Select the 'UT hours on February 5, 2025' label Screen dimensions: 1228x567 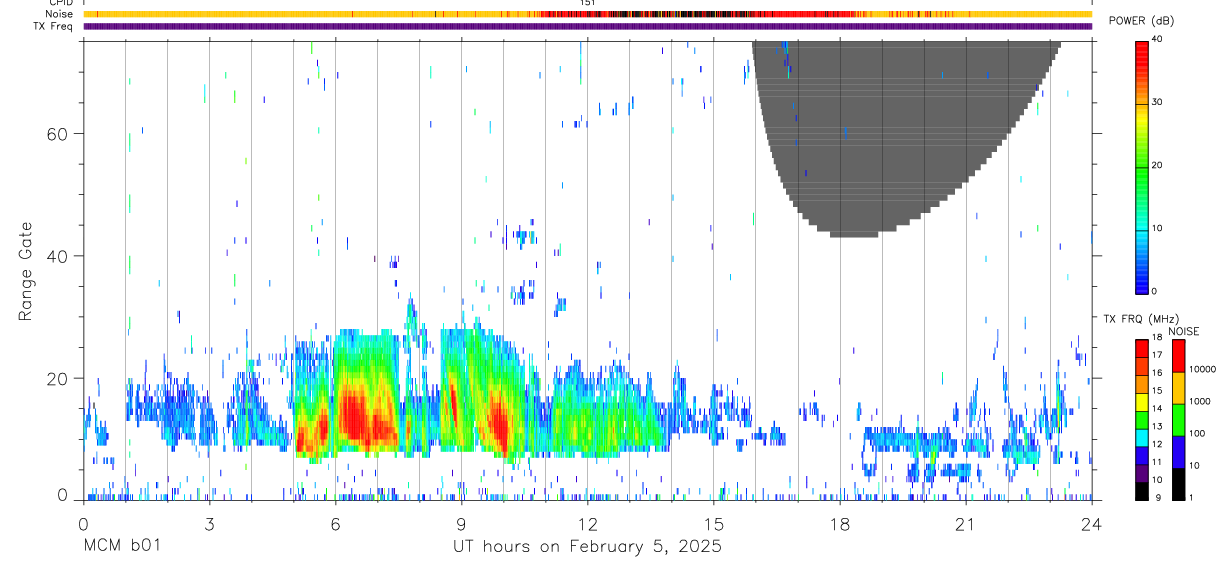pos(588,546)
